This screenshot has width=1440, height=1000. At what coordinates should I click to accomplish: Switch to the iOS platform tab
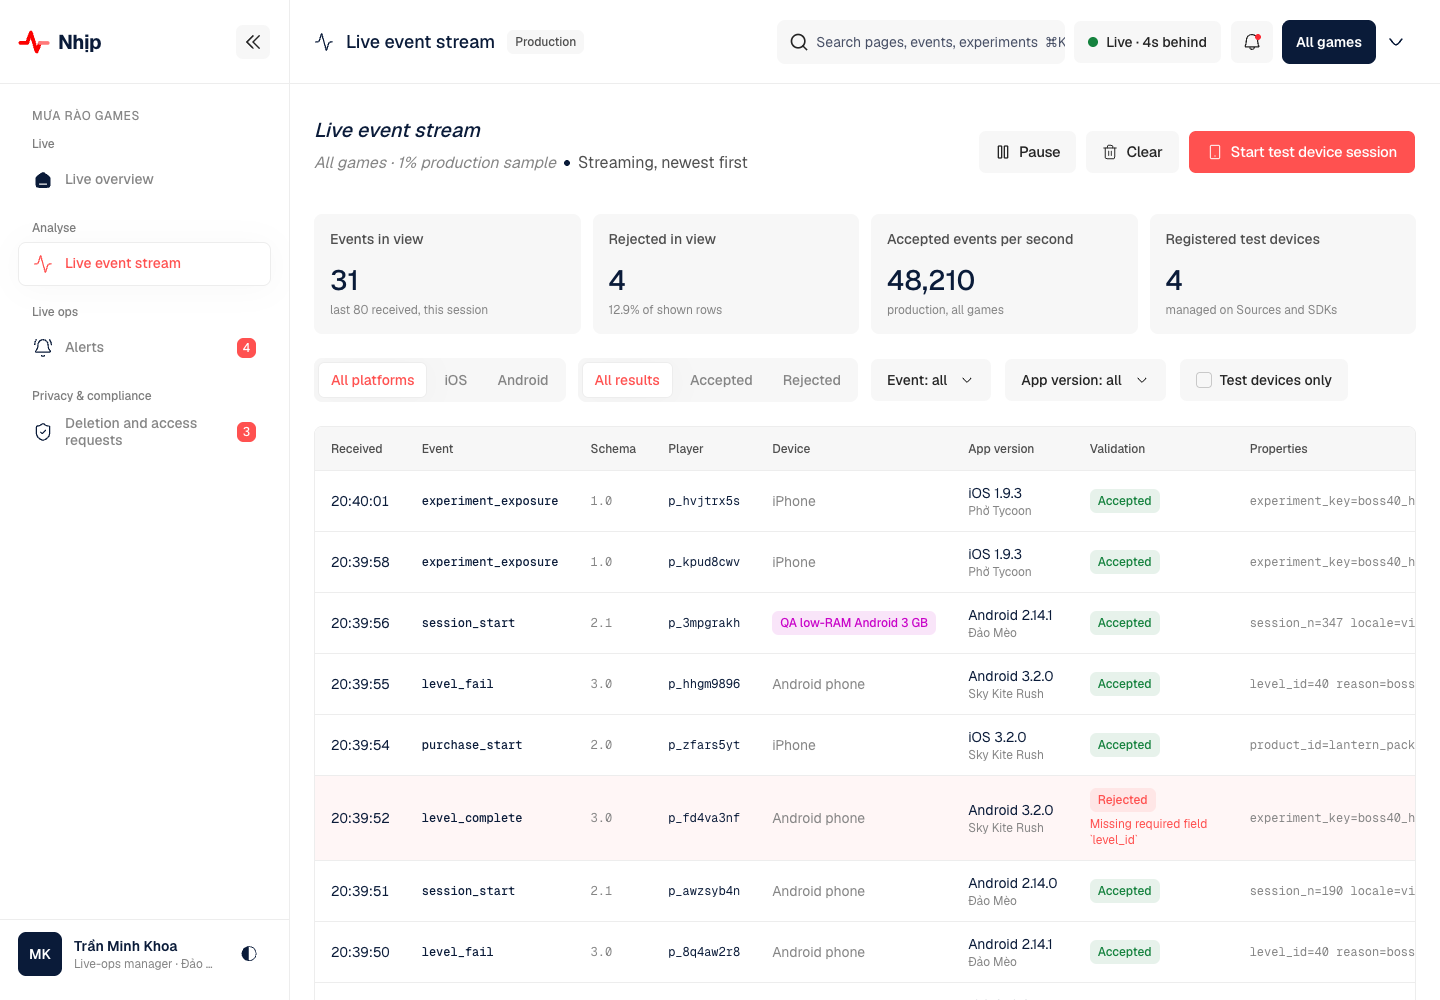pyautogui.click(x=456, y=380)
